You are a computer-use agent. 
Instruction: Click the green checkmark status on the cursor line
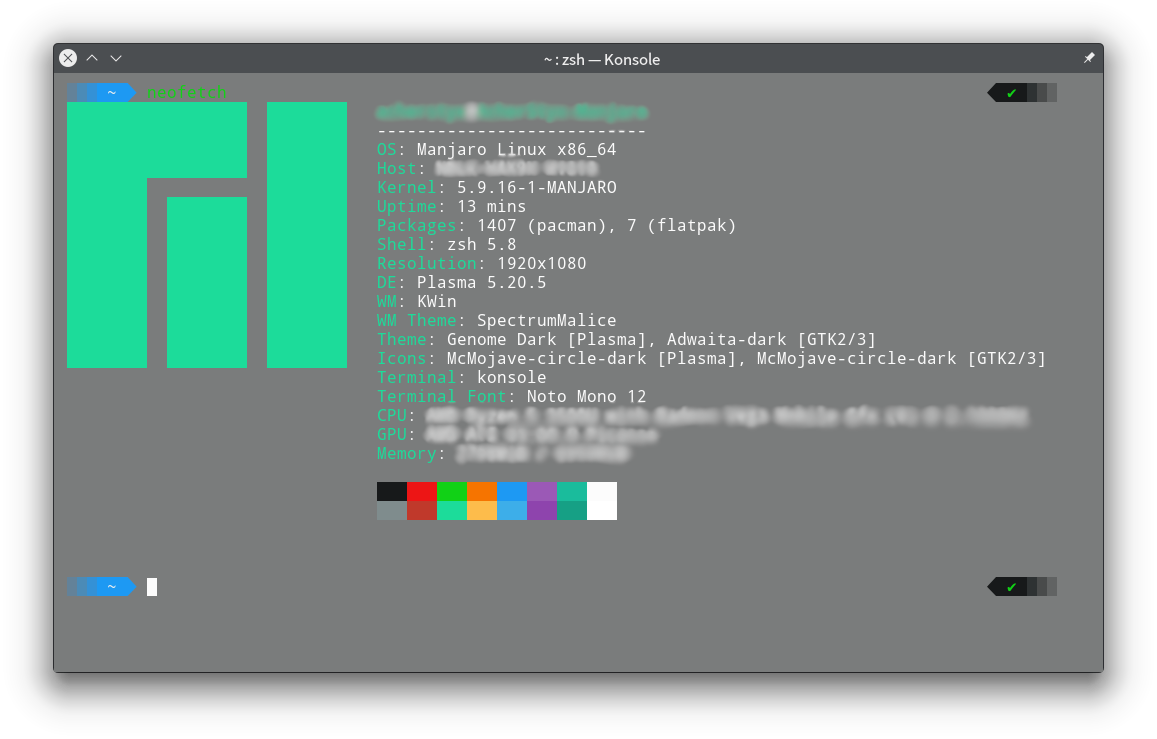pos(1012,587)
